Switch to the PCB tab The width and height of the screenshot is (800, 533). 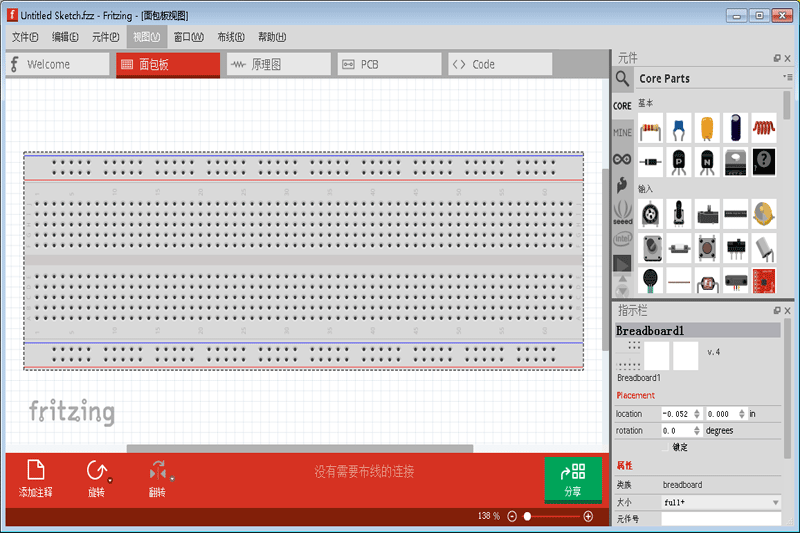[388, 64]
